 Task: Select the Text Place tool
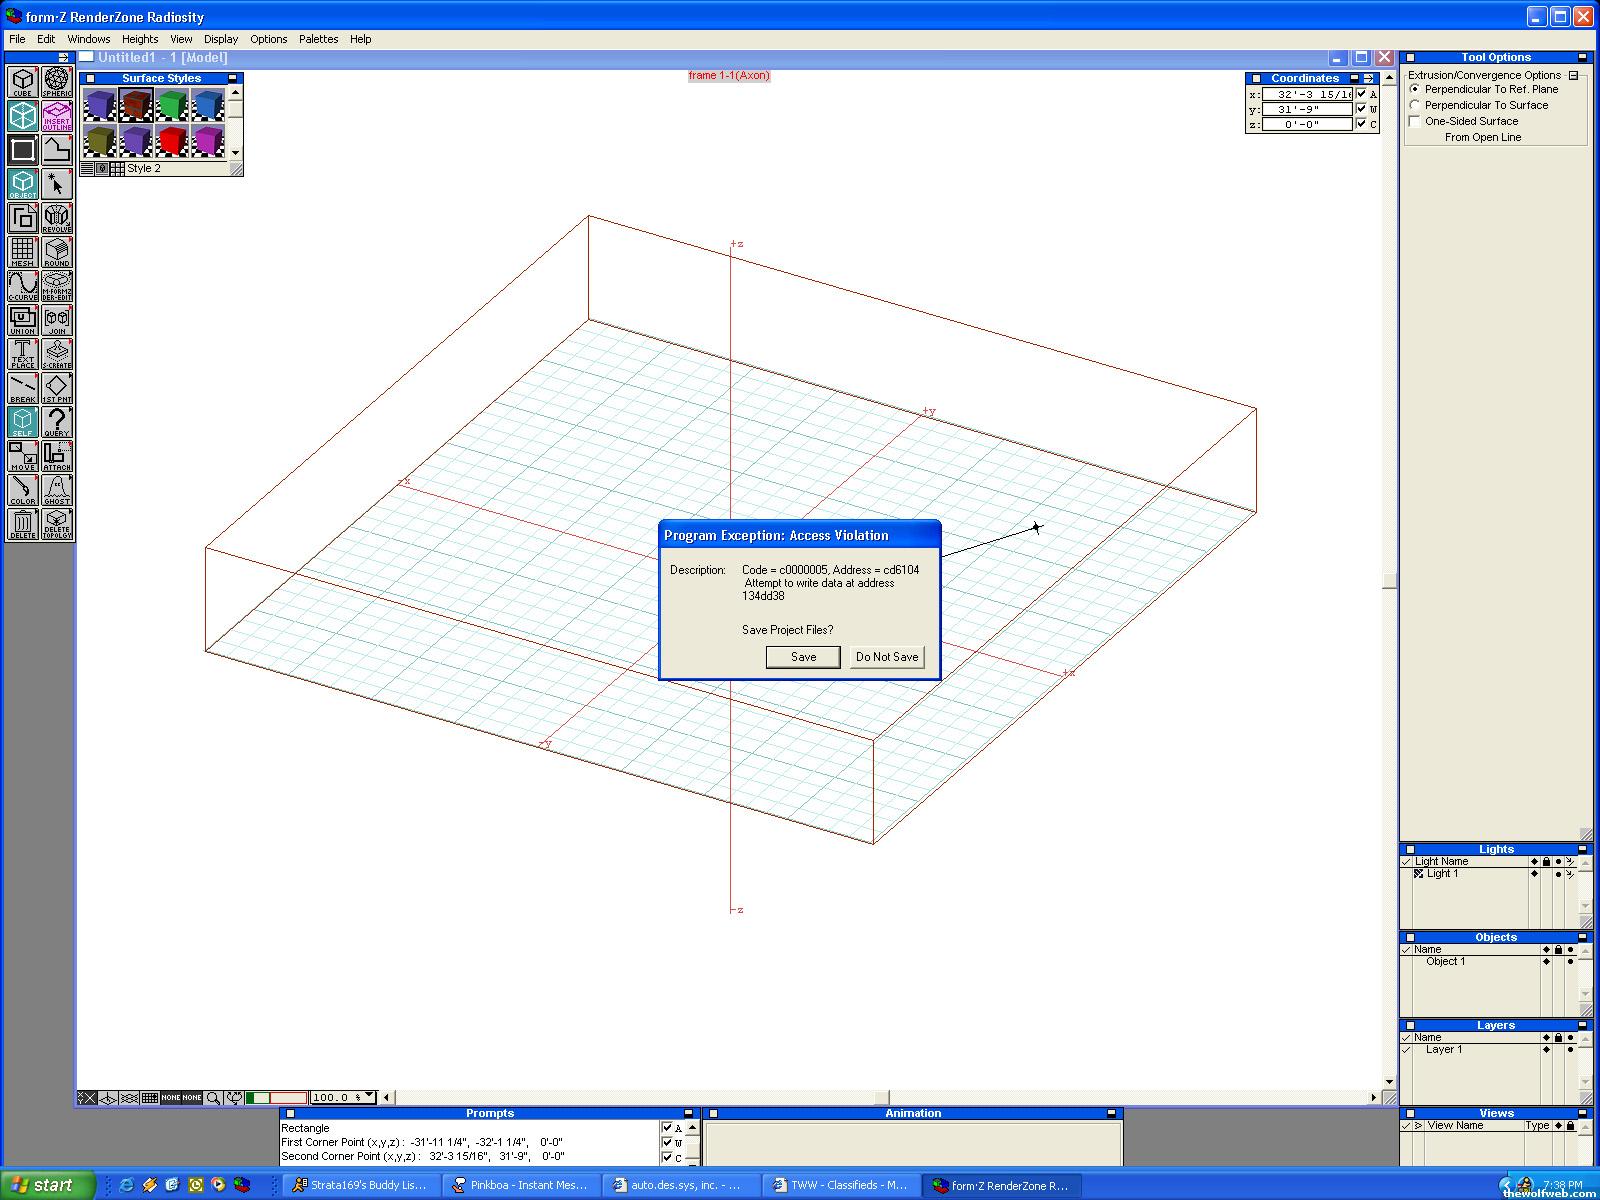22,354
